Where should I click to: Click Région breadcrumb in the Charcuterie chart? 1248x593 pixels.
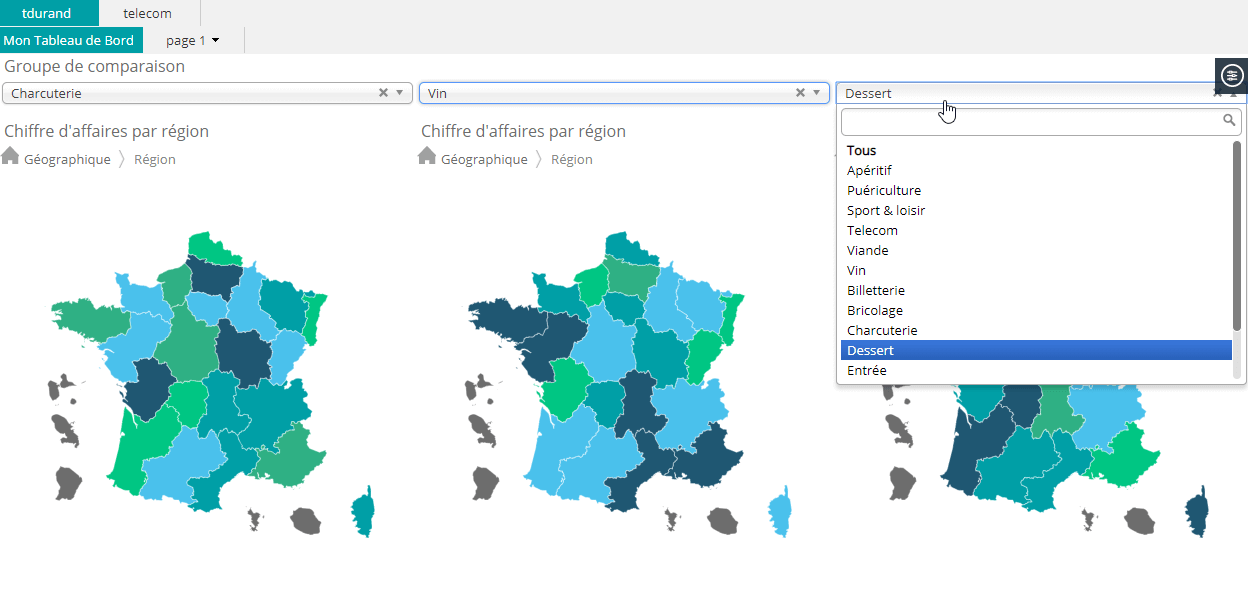(155, 159)
